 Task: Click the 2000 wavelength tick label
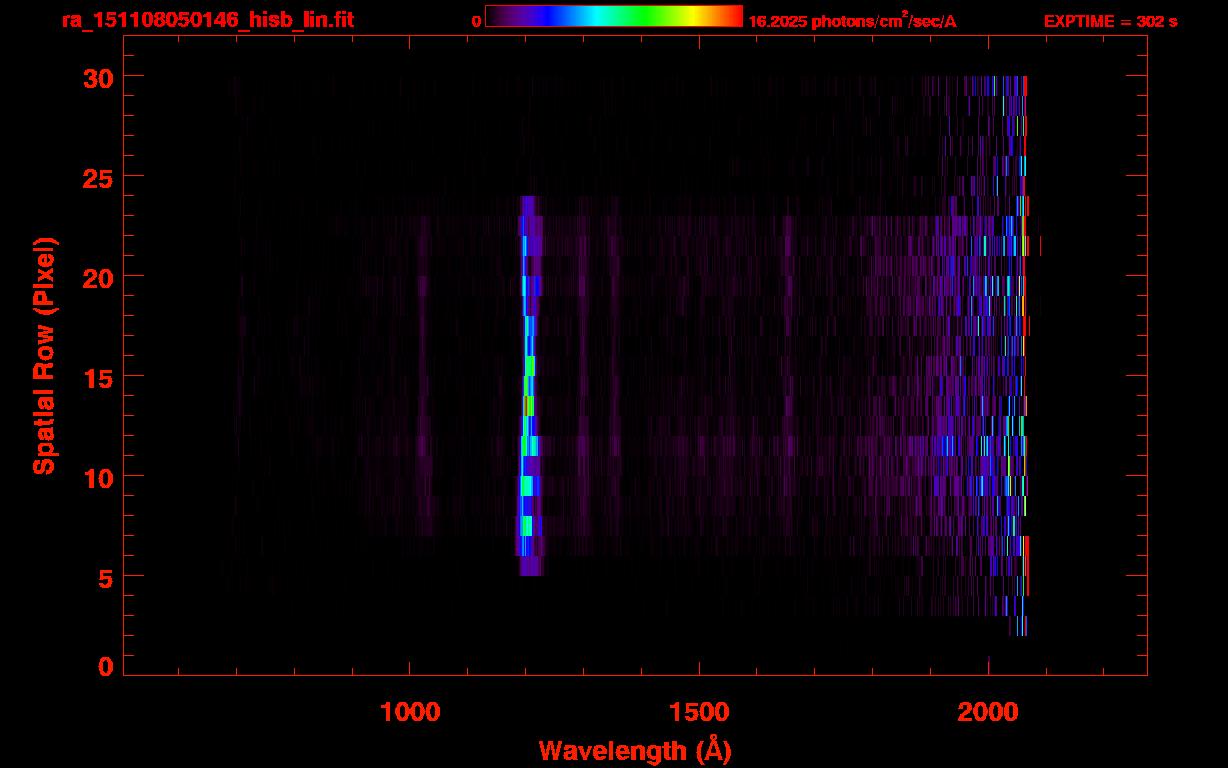coord(988,712)
